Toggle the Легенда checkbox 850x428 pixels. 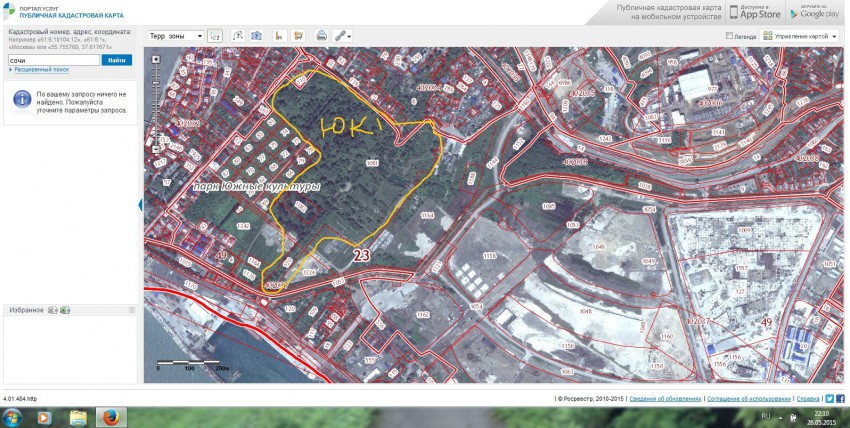click(x=730, y=36)
